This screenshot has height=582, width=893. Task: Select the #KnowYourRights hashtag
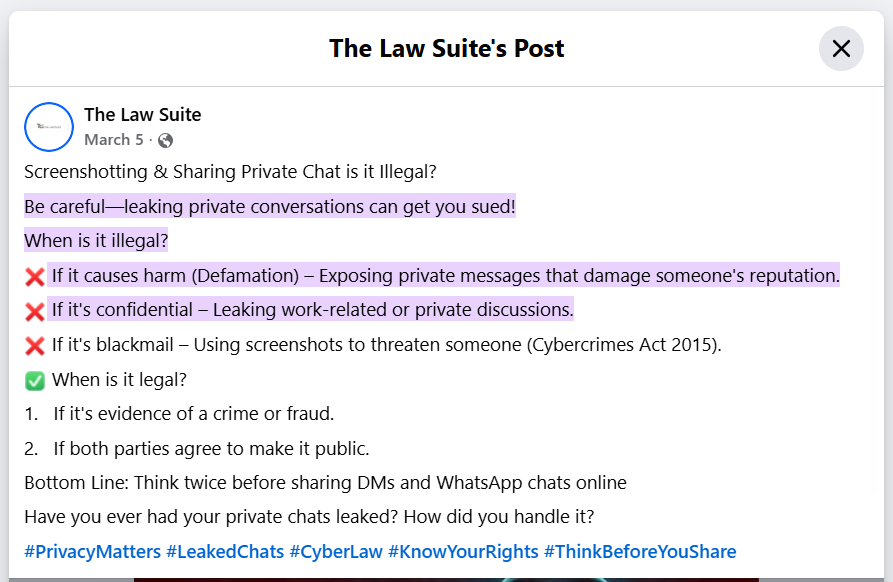tap(463, 551)
